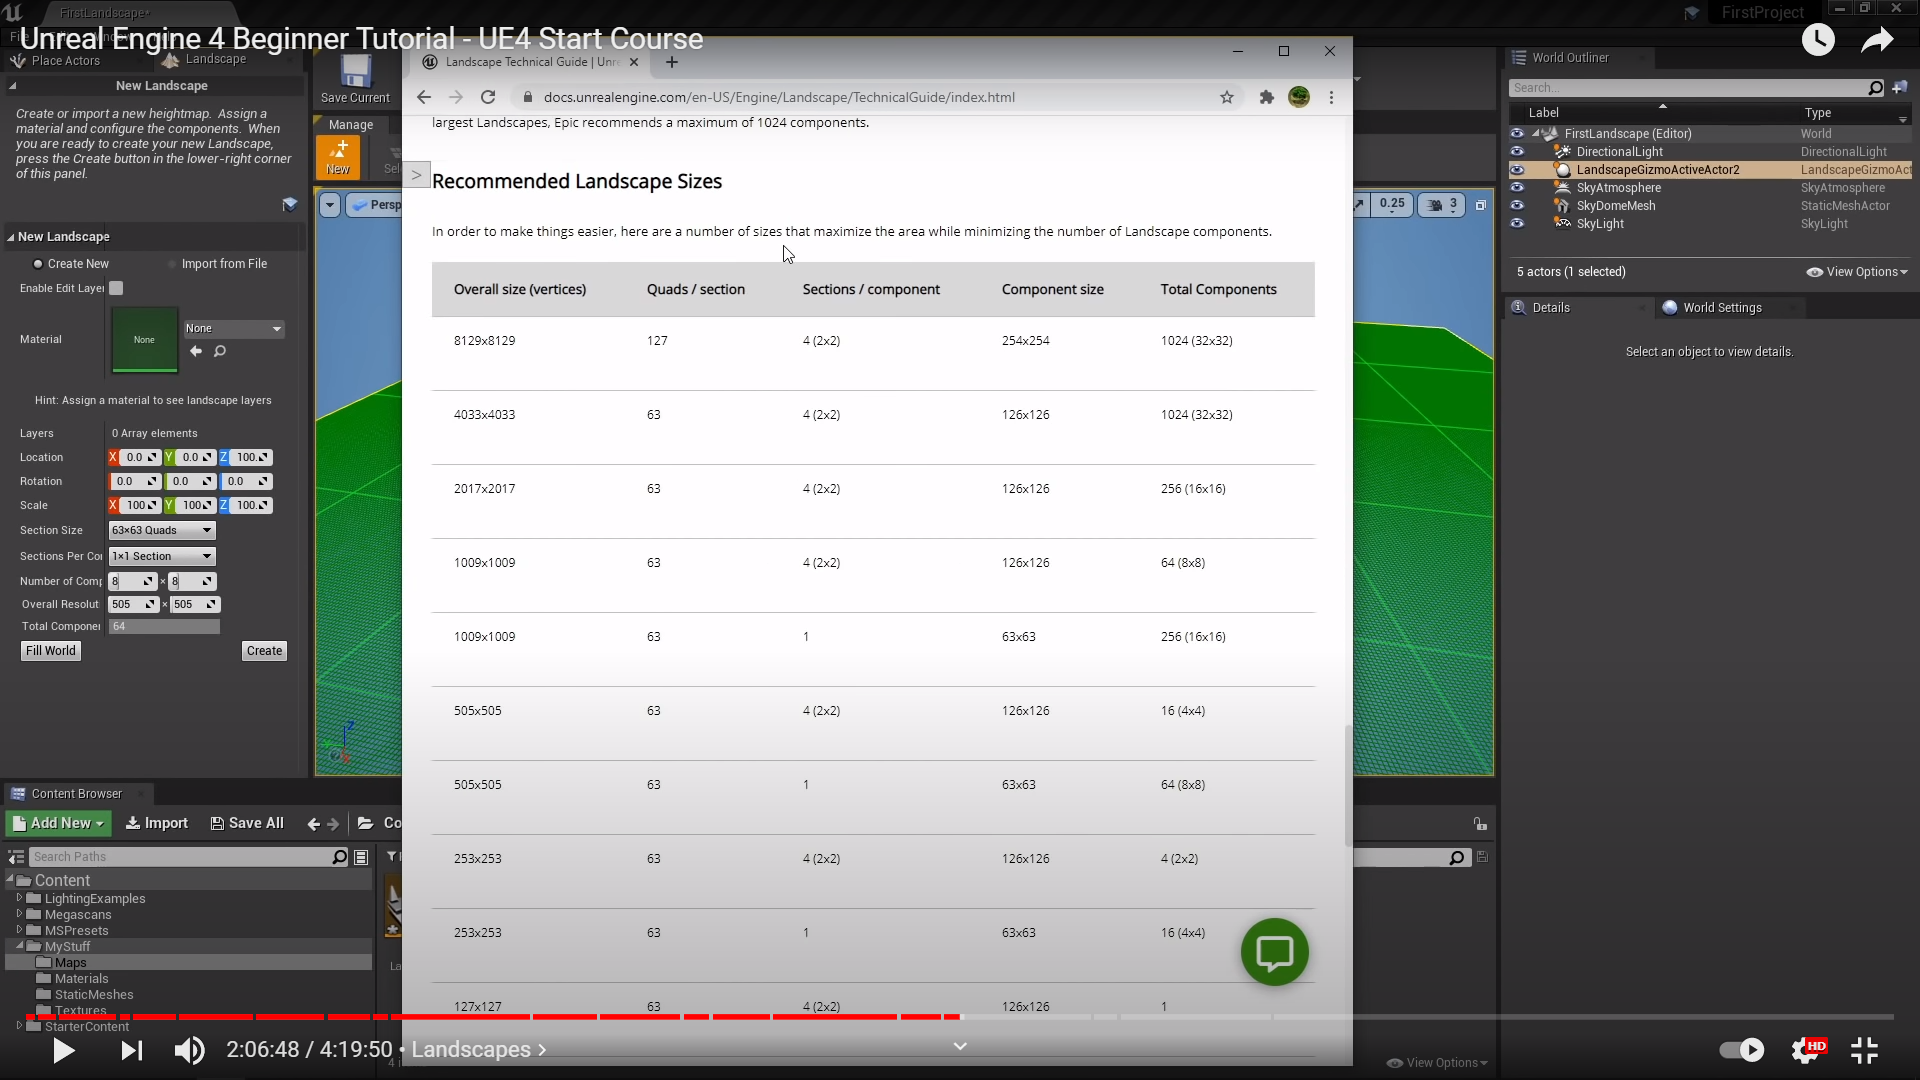Click the video Share arrow icon
This screenshot has height=1080, width=1920.
(1877, 40)
